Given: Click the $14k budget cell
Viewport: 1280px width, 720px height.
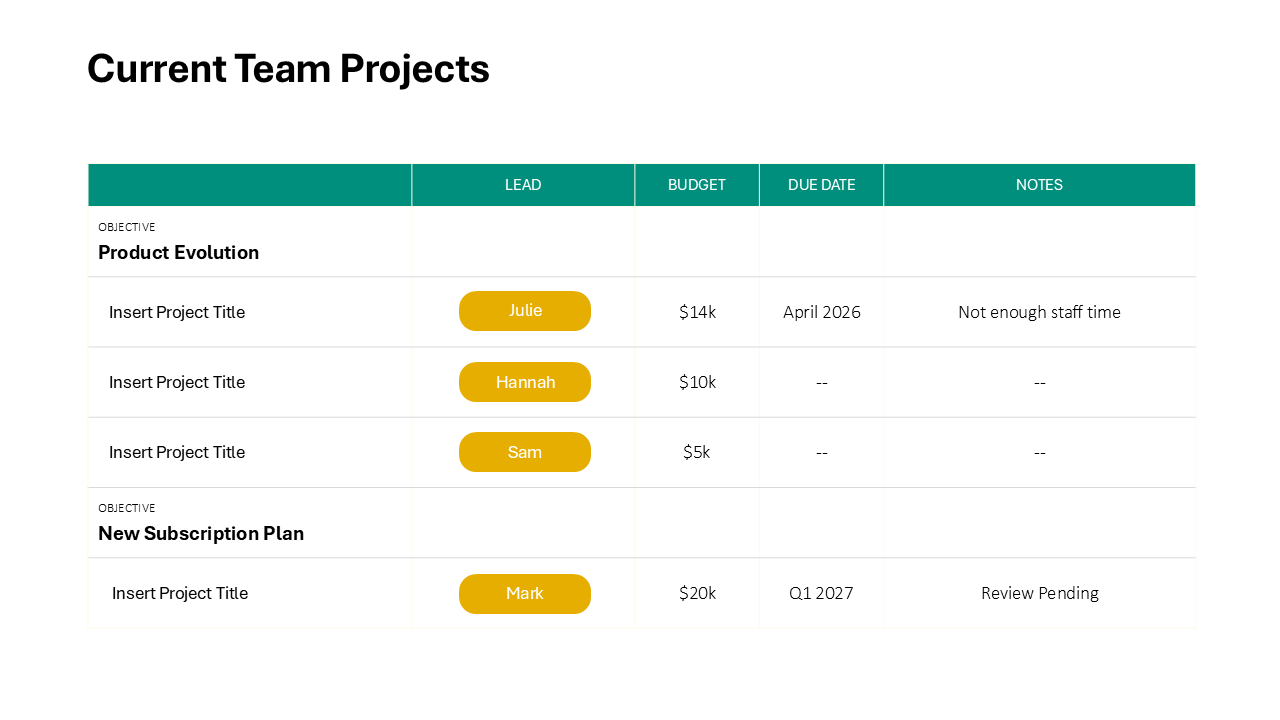Looking at the screenshot, I should (696, 311).
